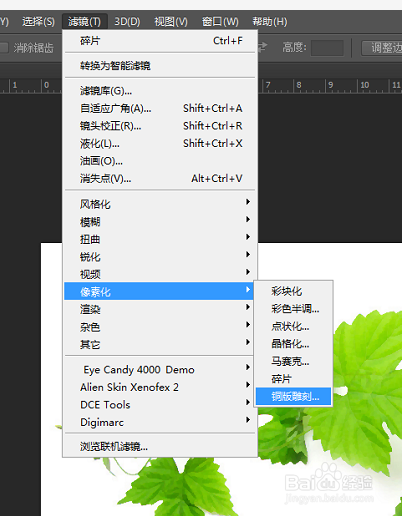
Task: Apply the last filter 碎片 Ctrl+F
Action: [160, 41]
